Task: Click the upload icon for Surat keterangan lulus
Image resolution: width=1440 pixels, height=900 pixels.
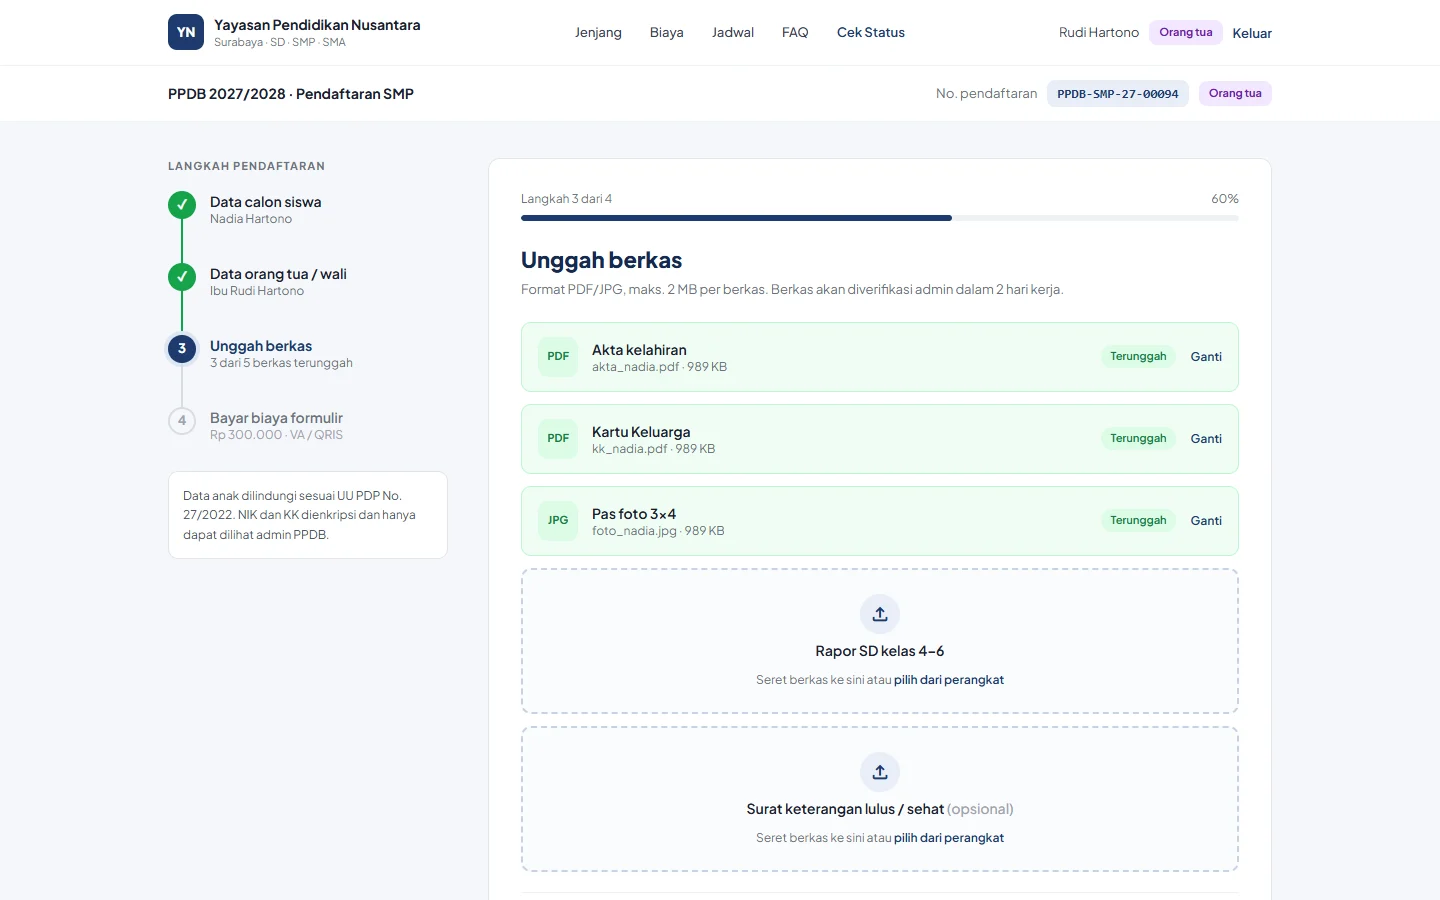Action: coord(880,772)
